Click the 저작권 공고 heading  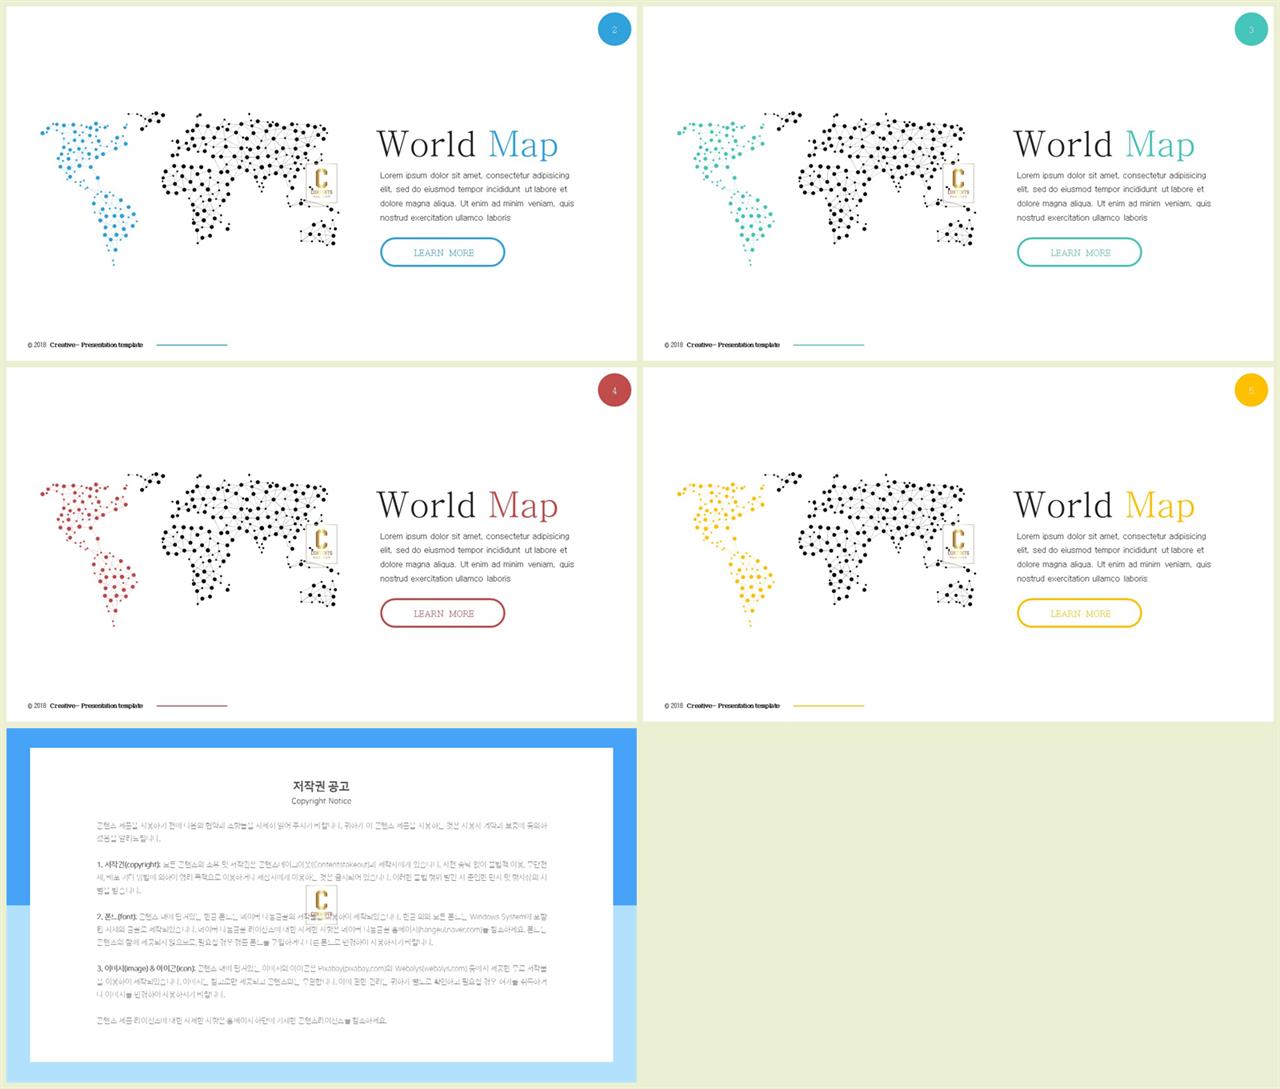(321, 786)
